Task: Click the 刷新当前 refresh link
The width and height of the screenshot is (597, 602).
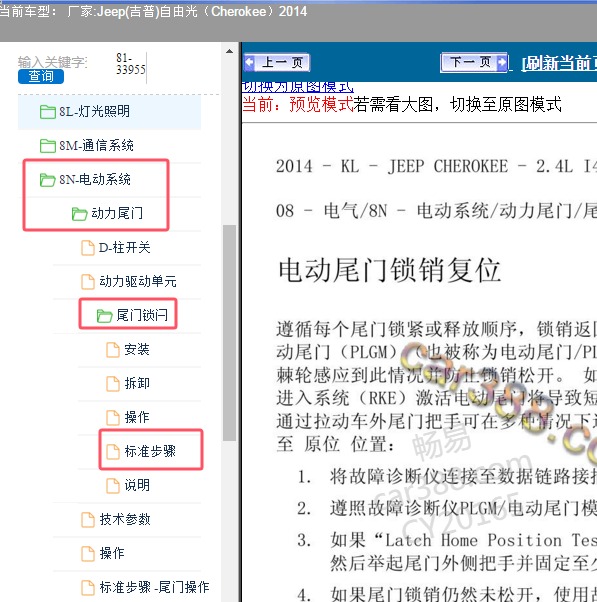Action: pos(559,63)
